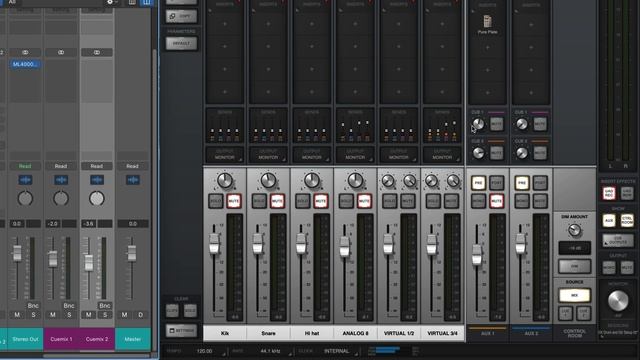Screen dimensions: 640x360
Task: Unmute the Hi hat channel
Action: 321,201
